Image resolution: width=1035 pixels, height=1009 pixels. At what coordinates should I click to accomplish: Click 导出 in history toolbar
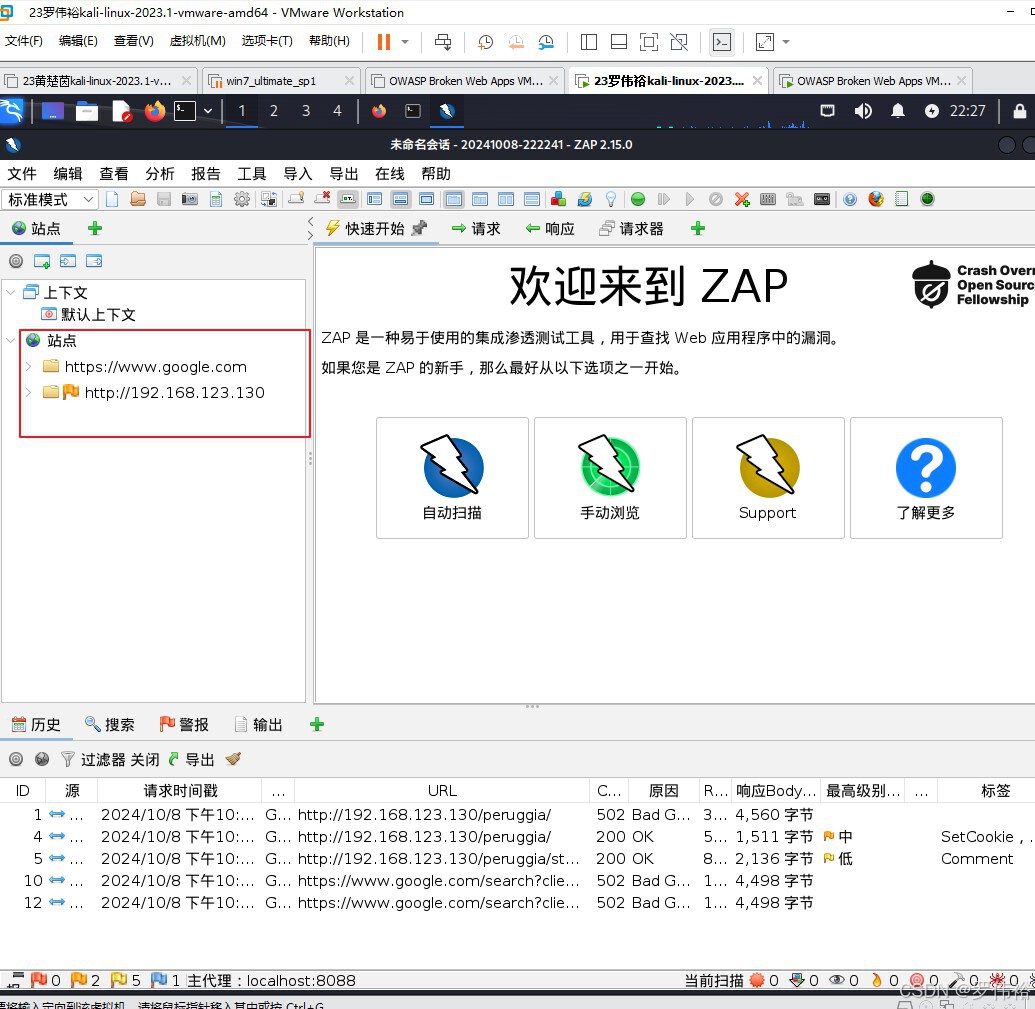(191, 760)
